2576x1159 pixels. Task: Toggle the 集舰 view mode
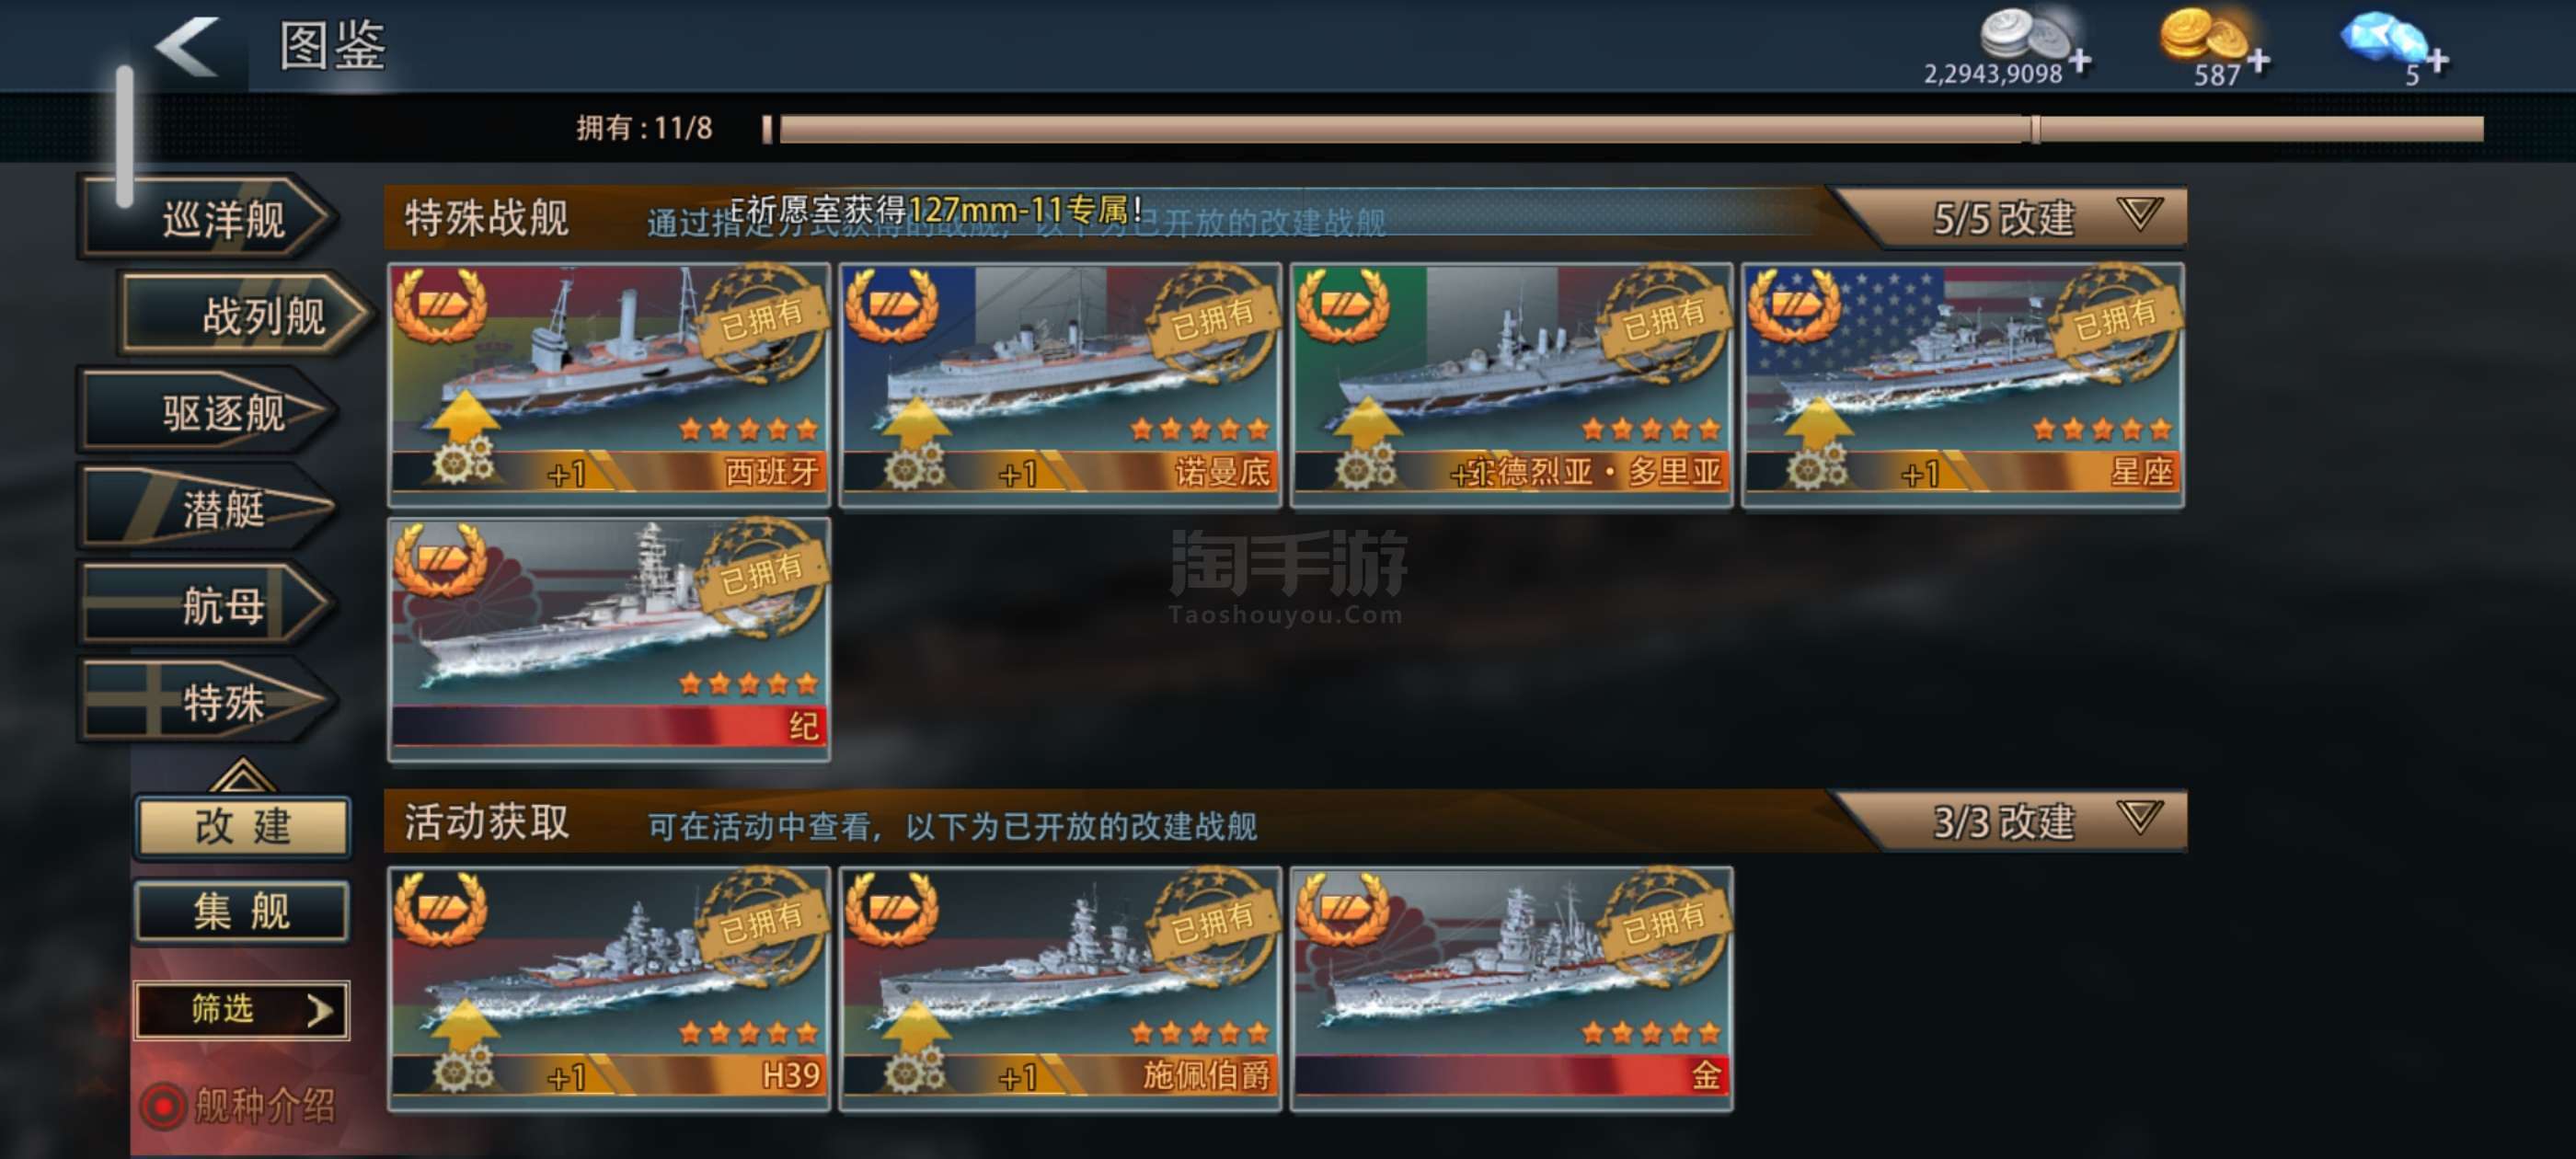243,912
